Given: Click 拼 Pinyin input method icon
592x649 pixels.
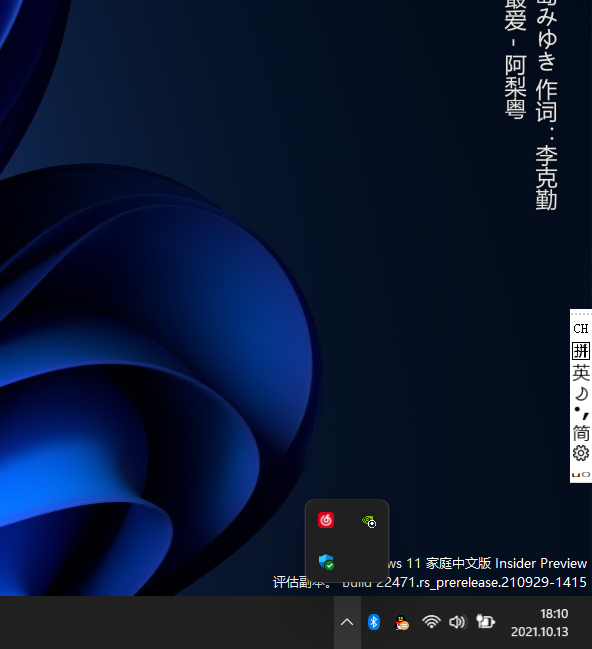Looking at the screenshot, I should click(581, 351).
